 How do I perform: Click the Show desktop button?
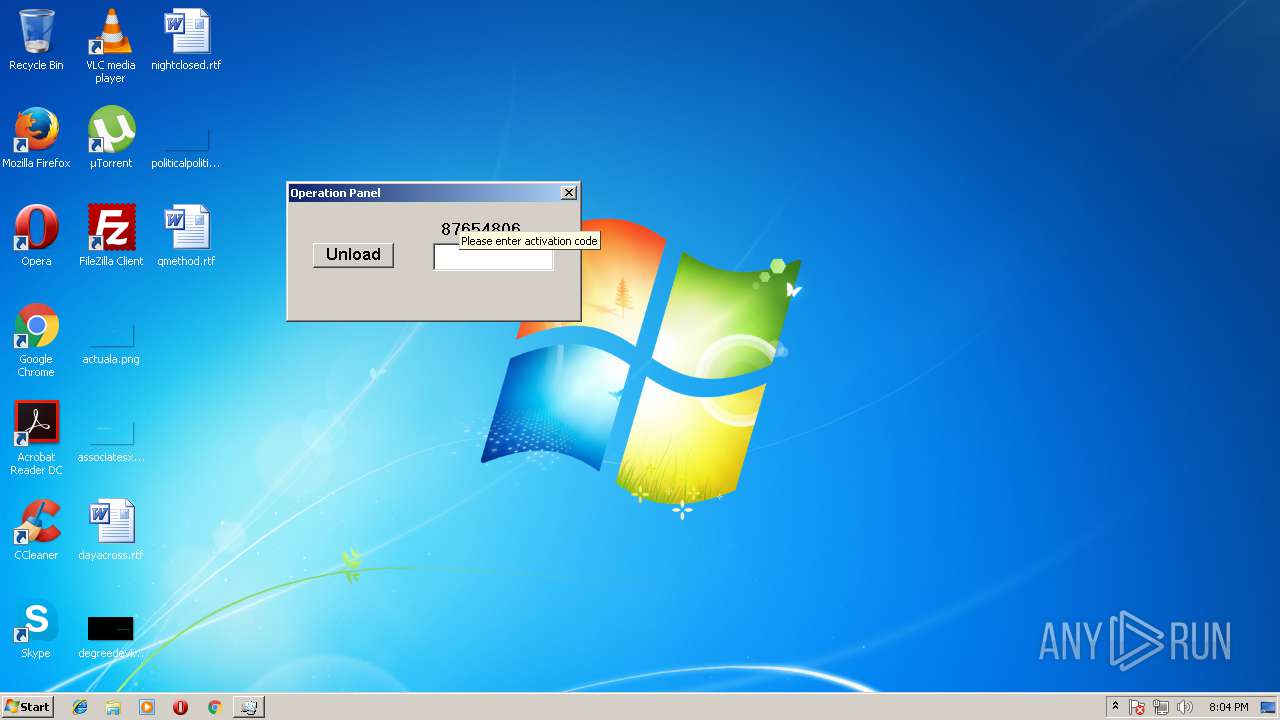[1268, 707]
